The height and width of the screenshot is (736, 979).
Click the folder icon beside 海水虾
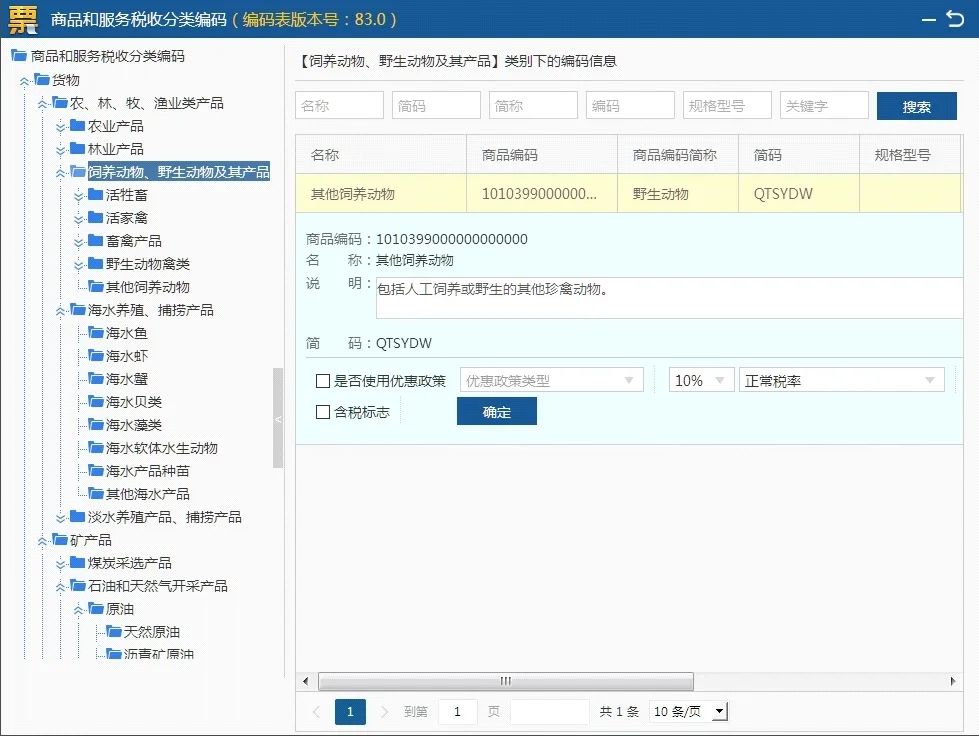pos(96,356)
